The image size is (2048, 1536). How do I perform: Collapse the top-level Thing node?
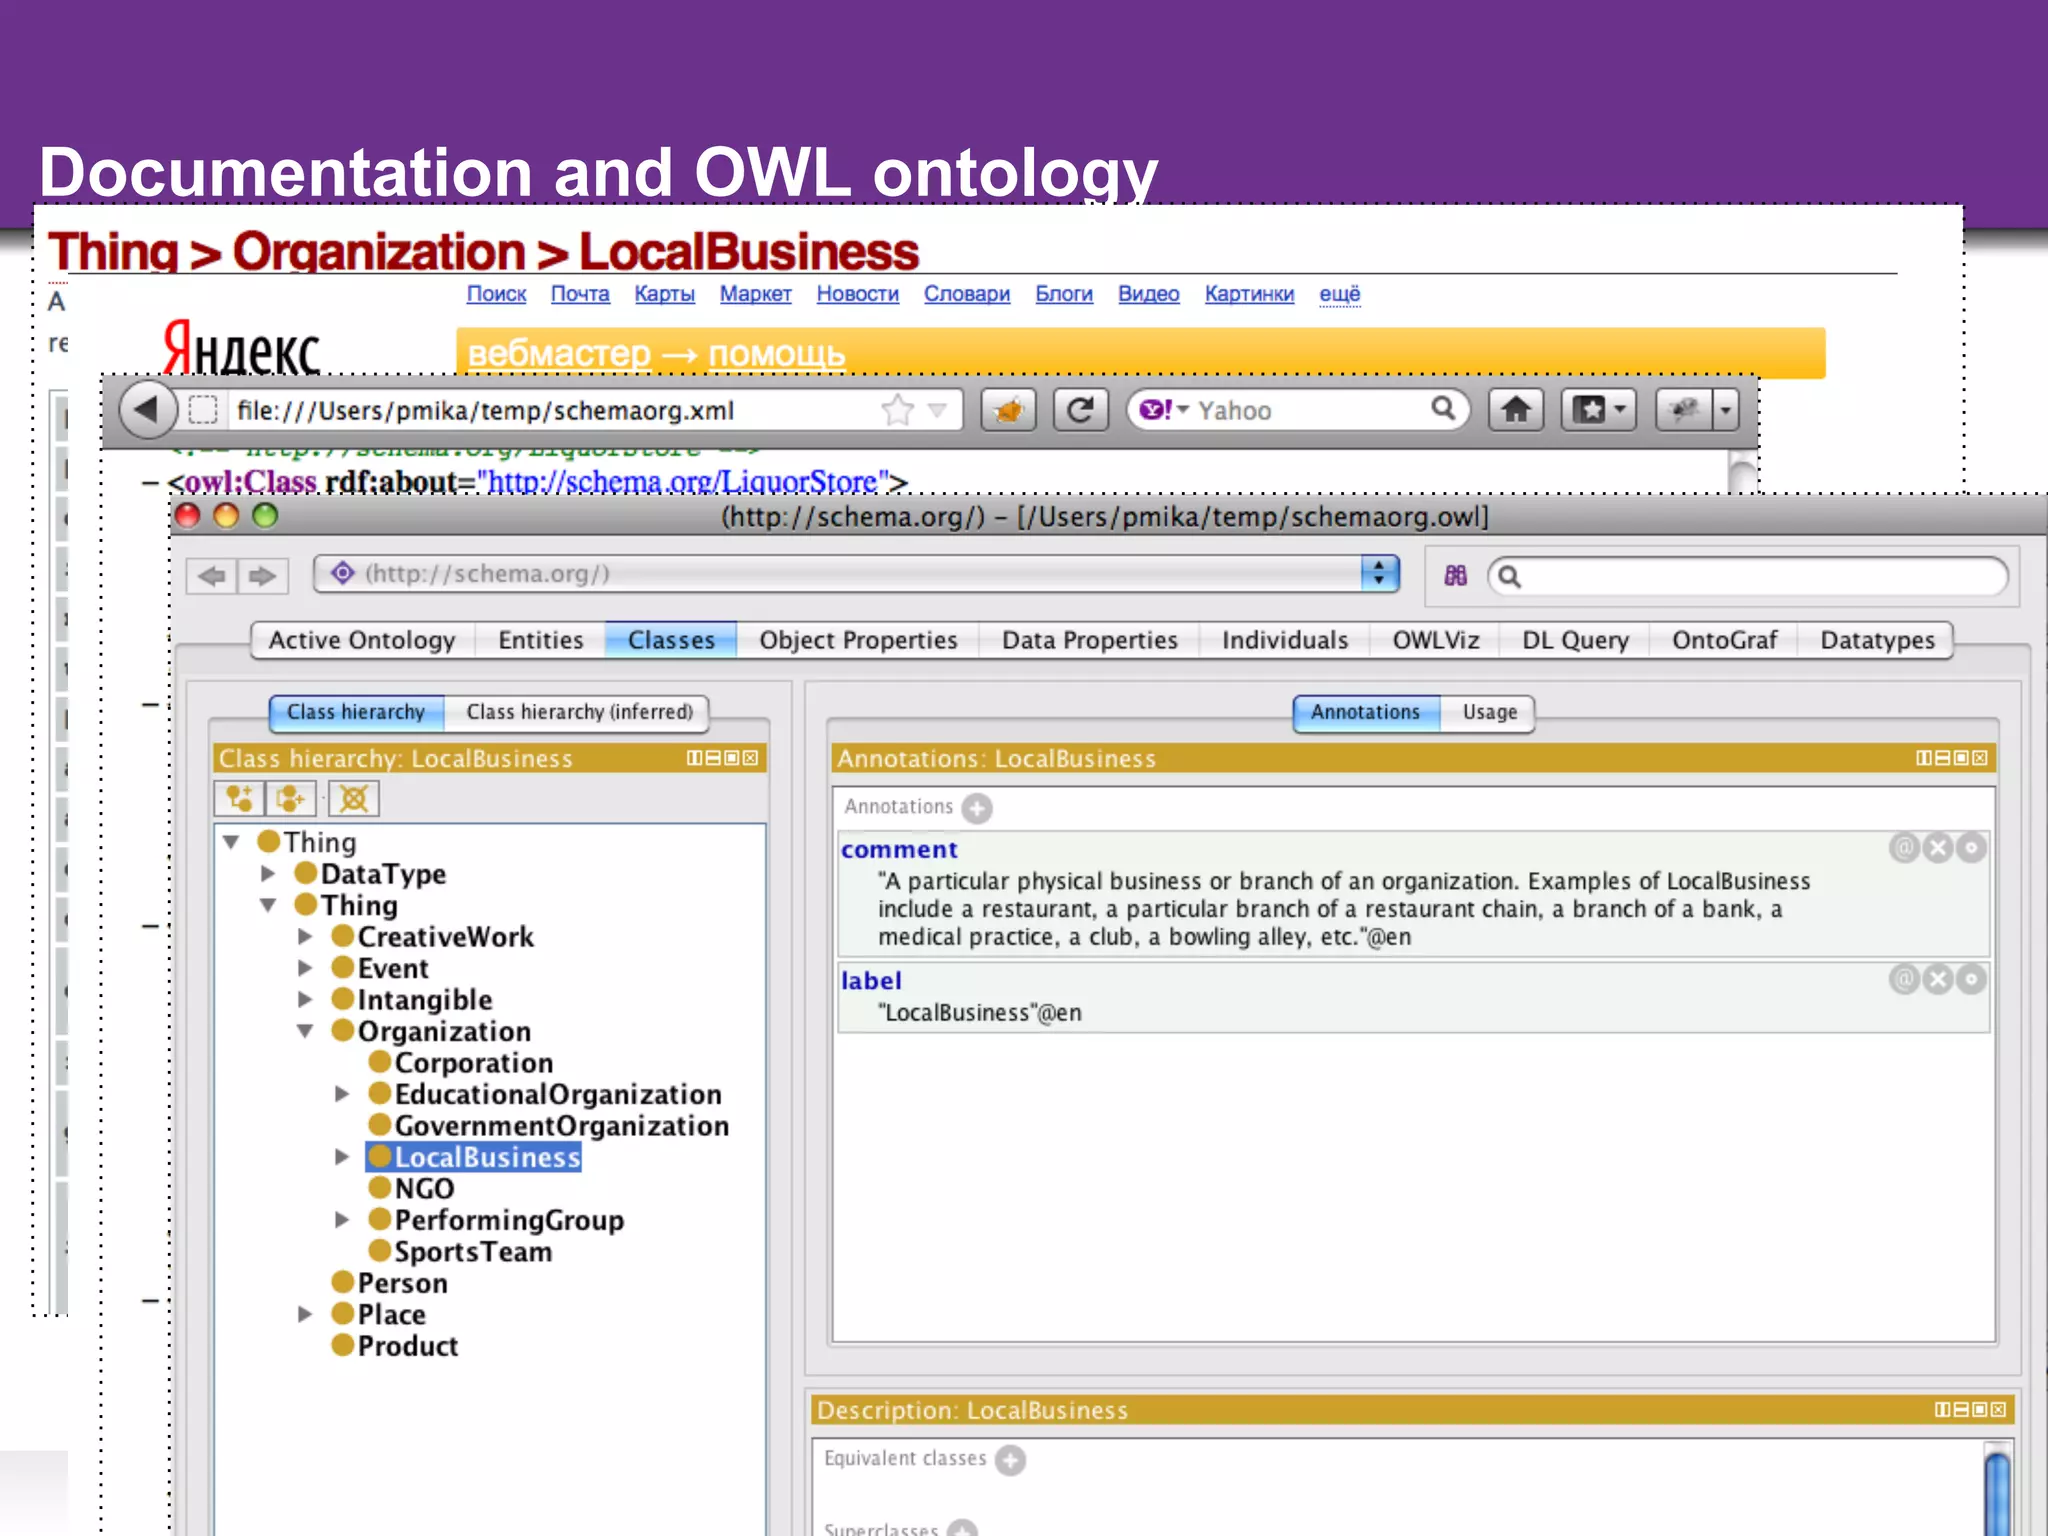[x=231, y=842]
